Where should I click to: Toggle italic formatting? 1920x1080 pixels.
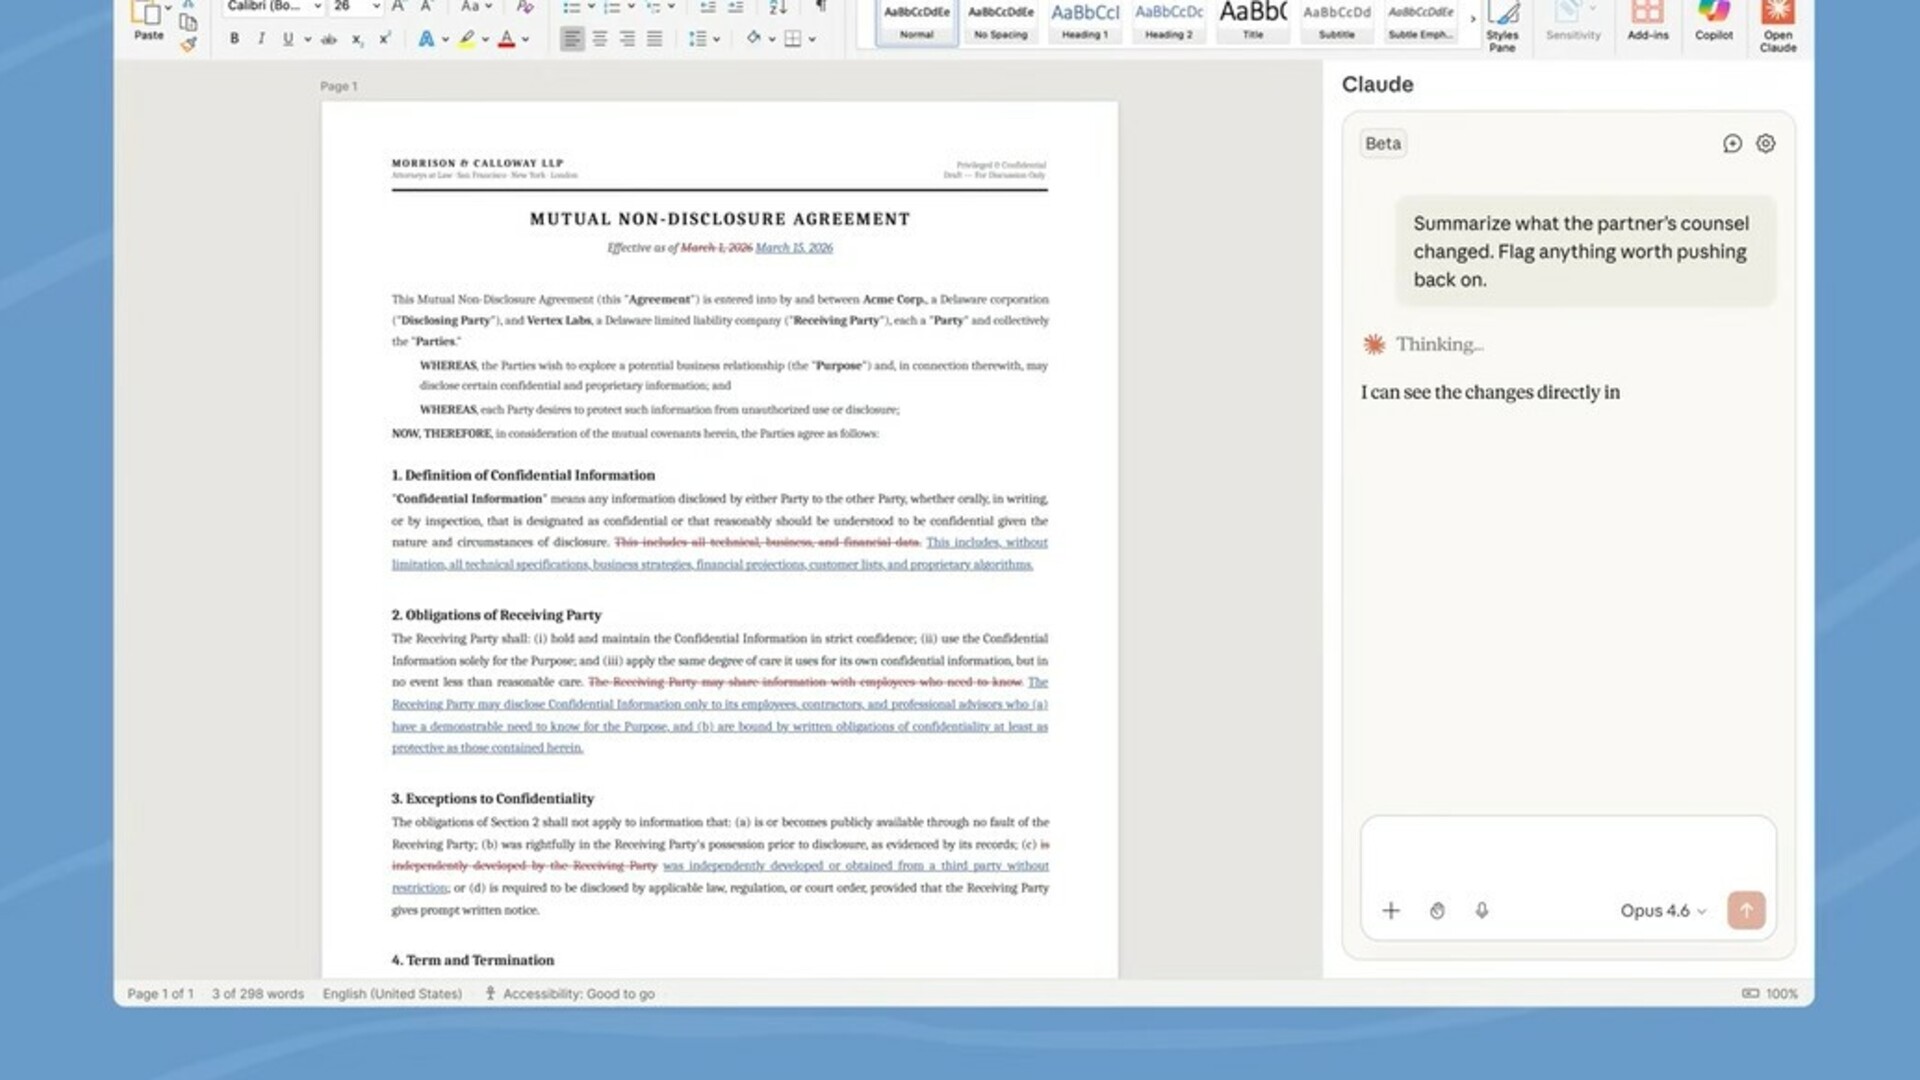261,39
